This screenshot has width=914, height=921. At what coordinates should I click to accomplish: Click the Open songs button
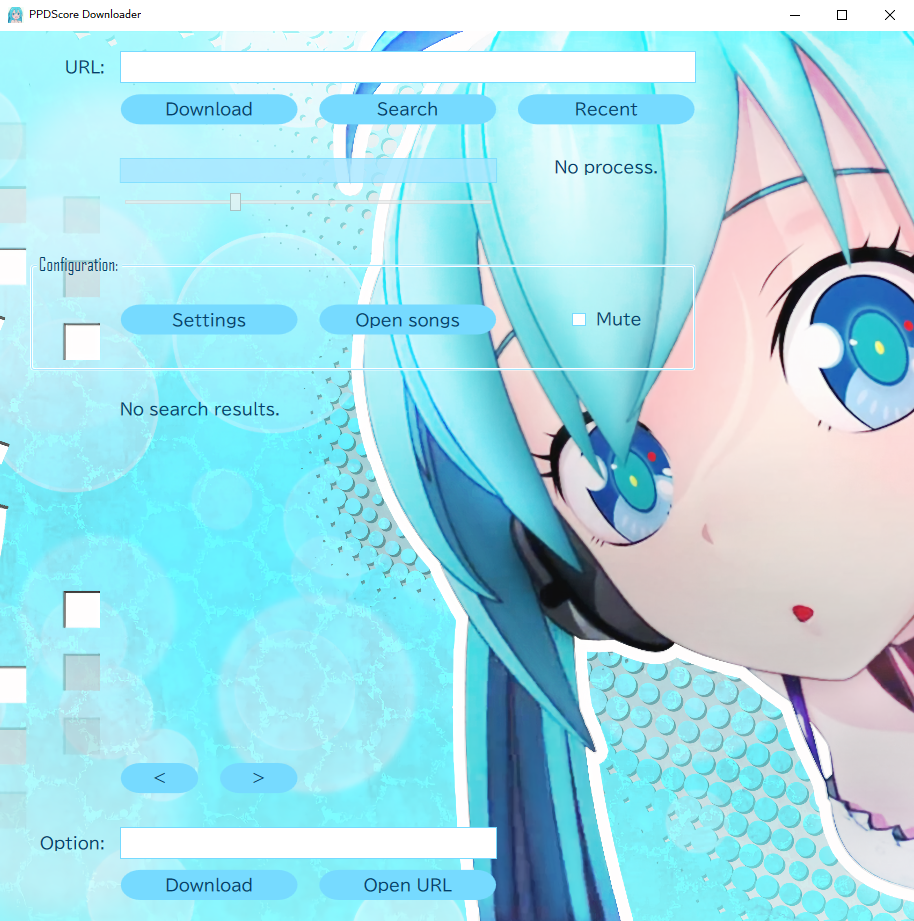[x=407, y=320]
